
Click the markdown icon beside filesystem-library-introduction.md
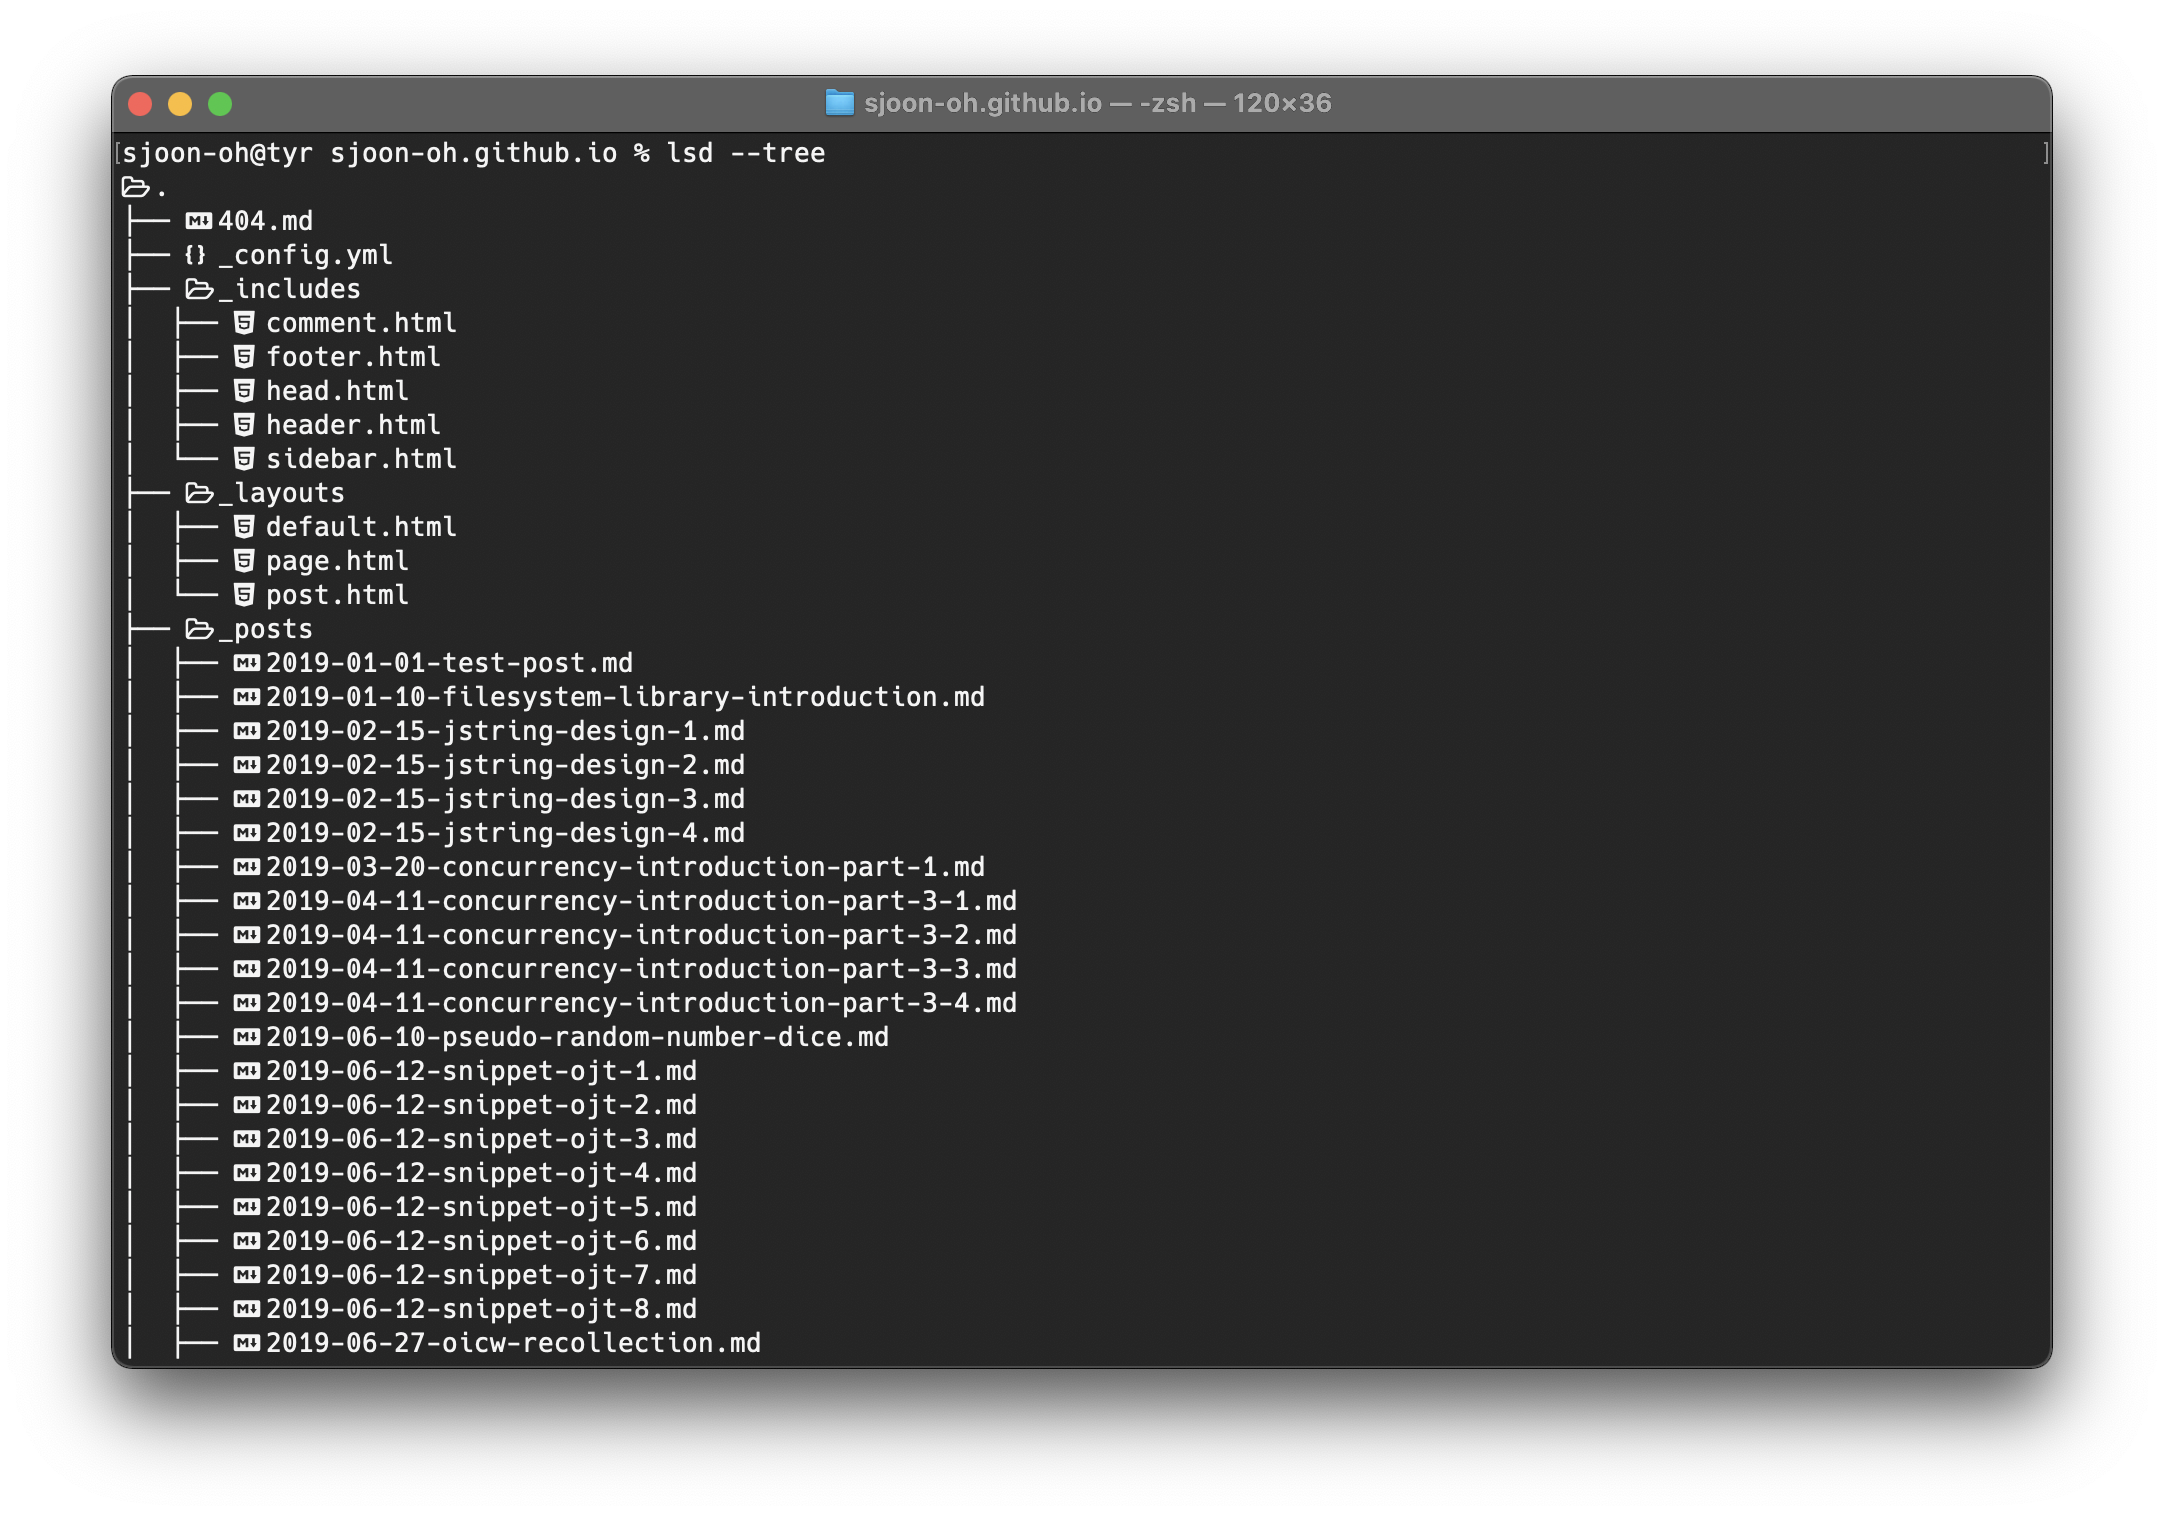pos(247,697)
